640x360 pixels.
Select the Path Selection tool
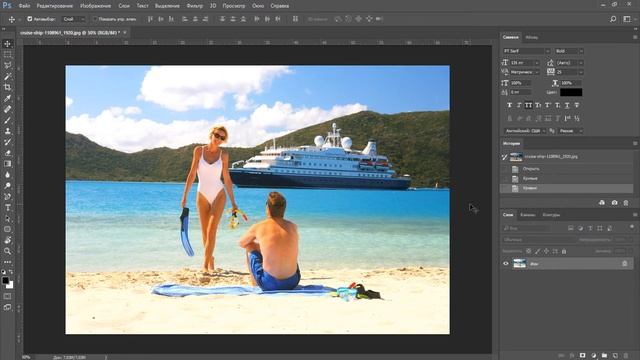[7, 218]
